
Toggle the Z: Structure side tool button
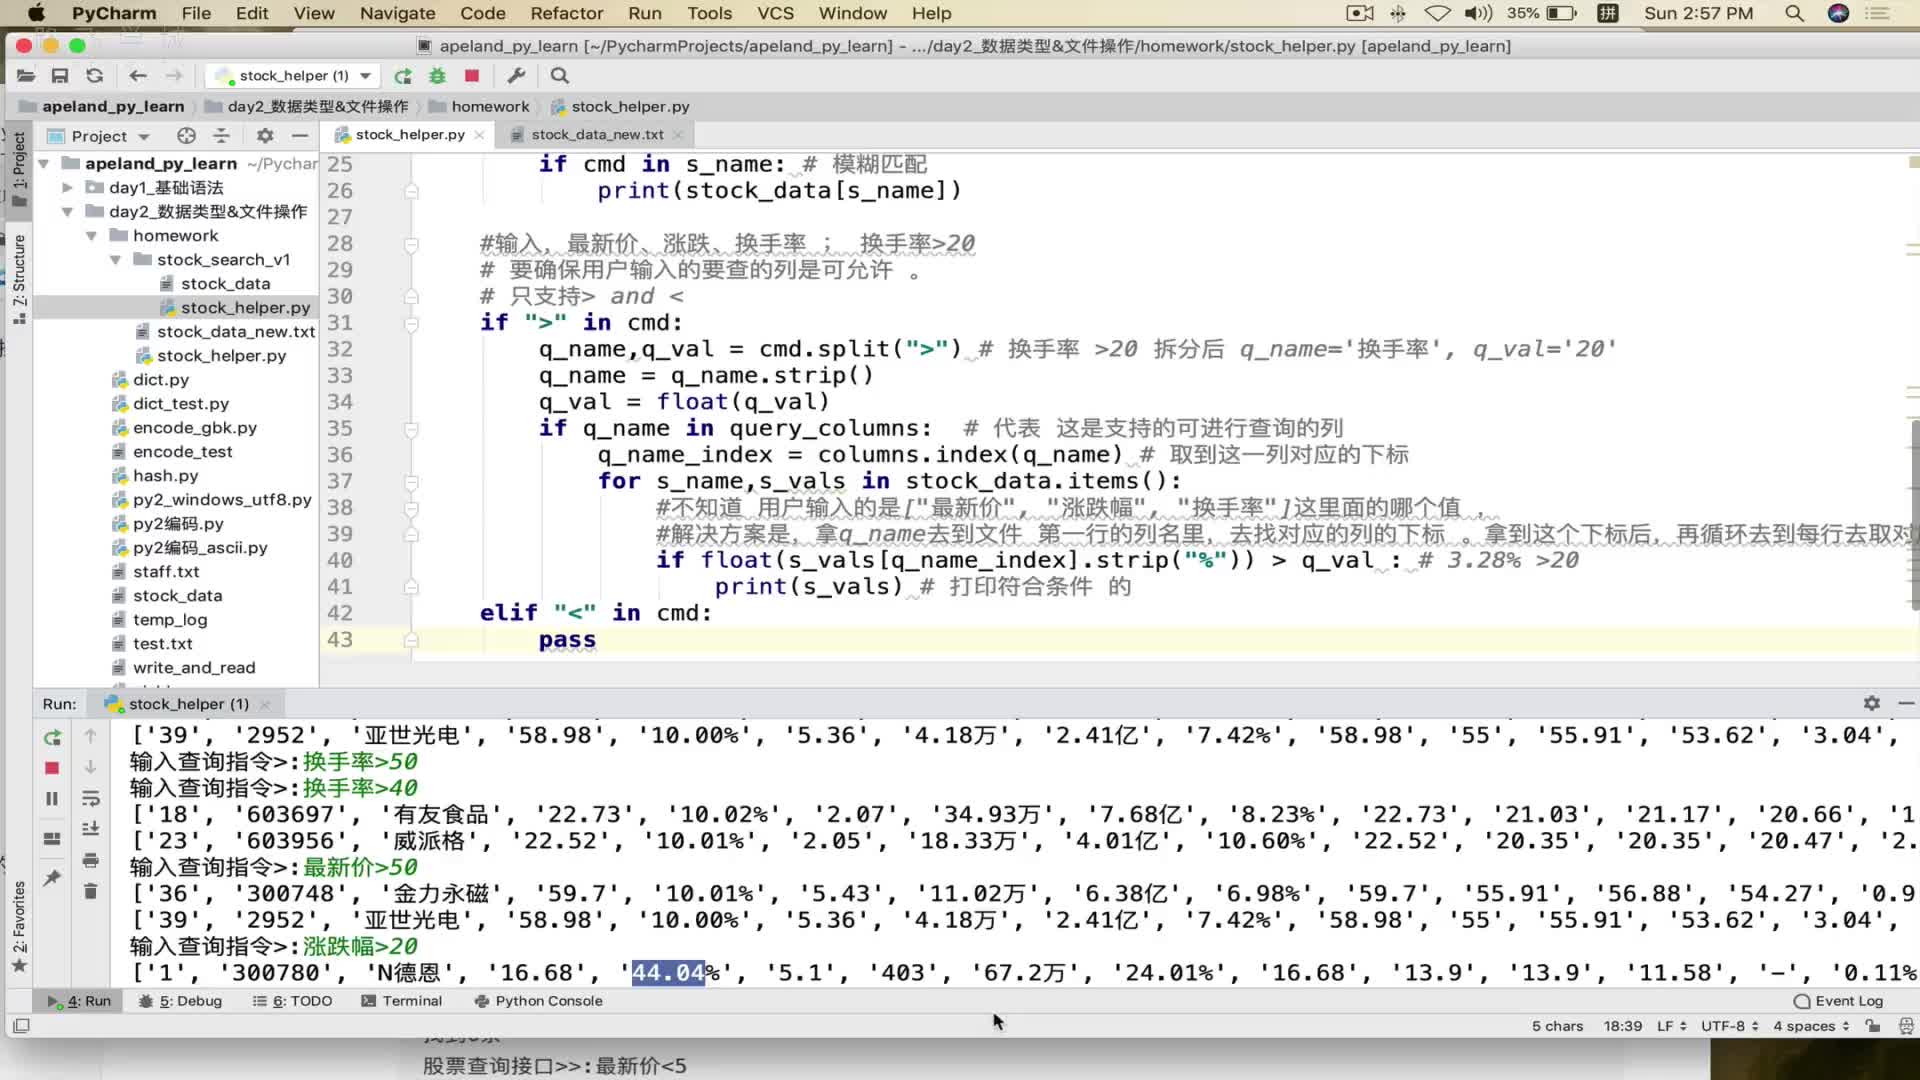(x=19, y=279)
